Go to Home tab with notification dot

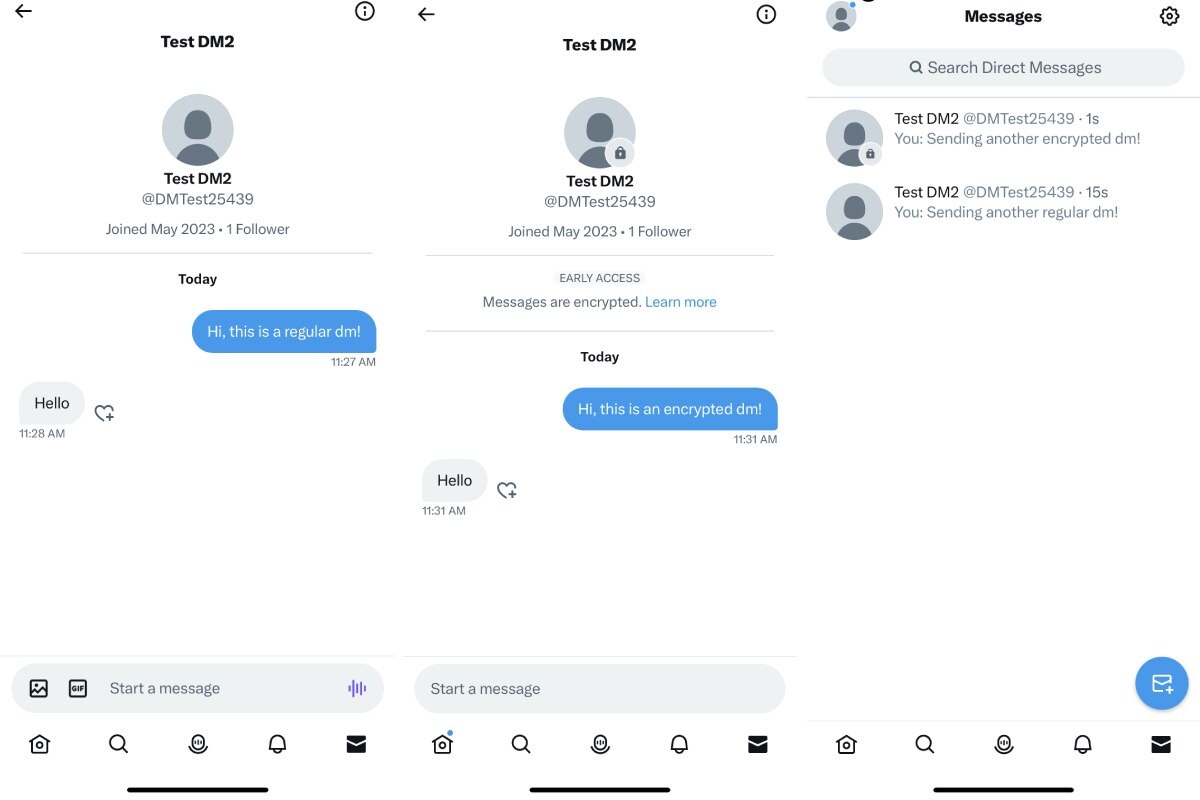[x=442, y=743]
